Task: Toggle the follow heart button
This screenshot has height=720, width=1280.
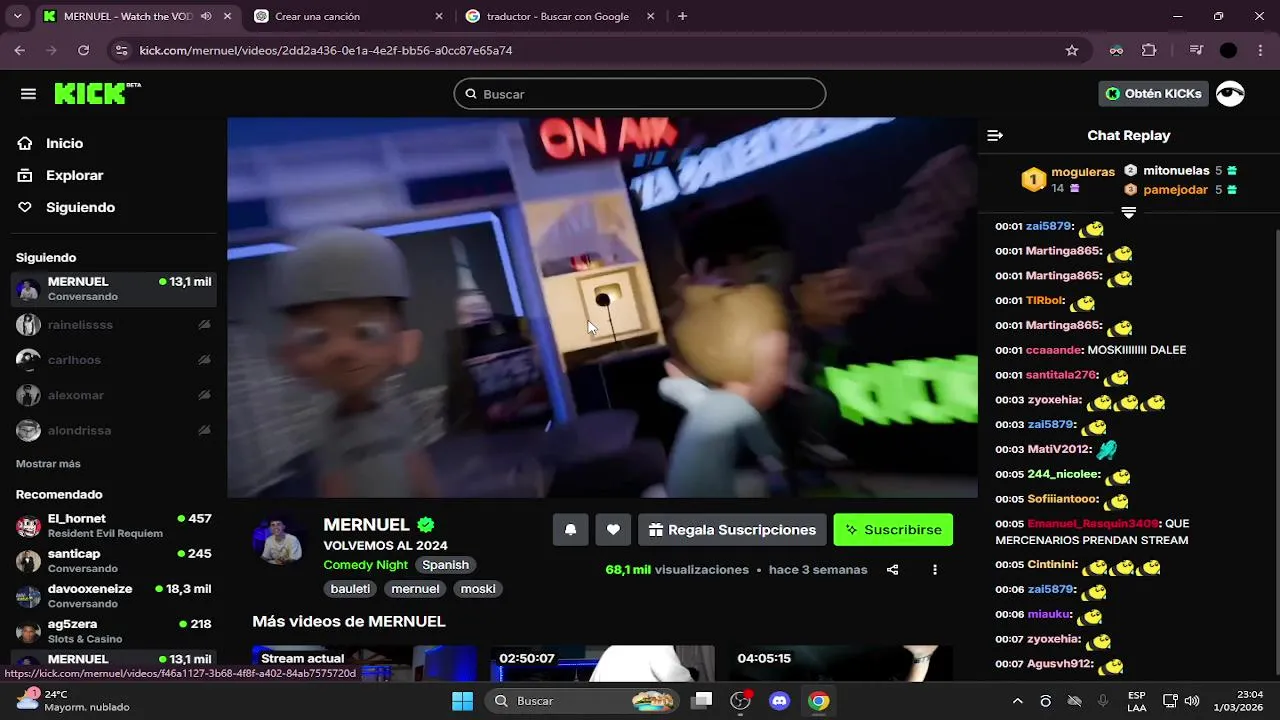Action: click(613, 530)
